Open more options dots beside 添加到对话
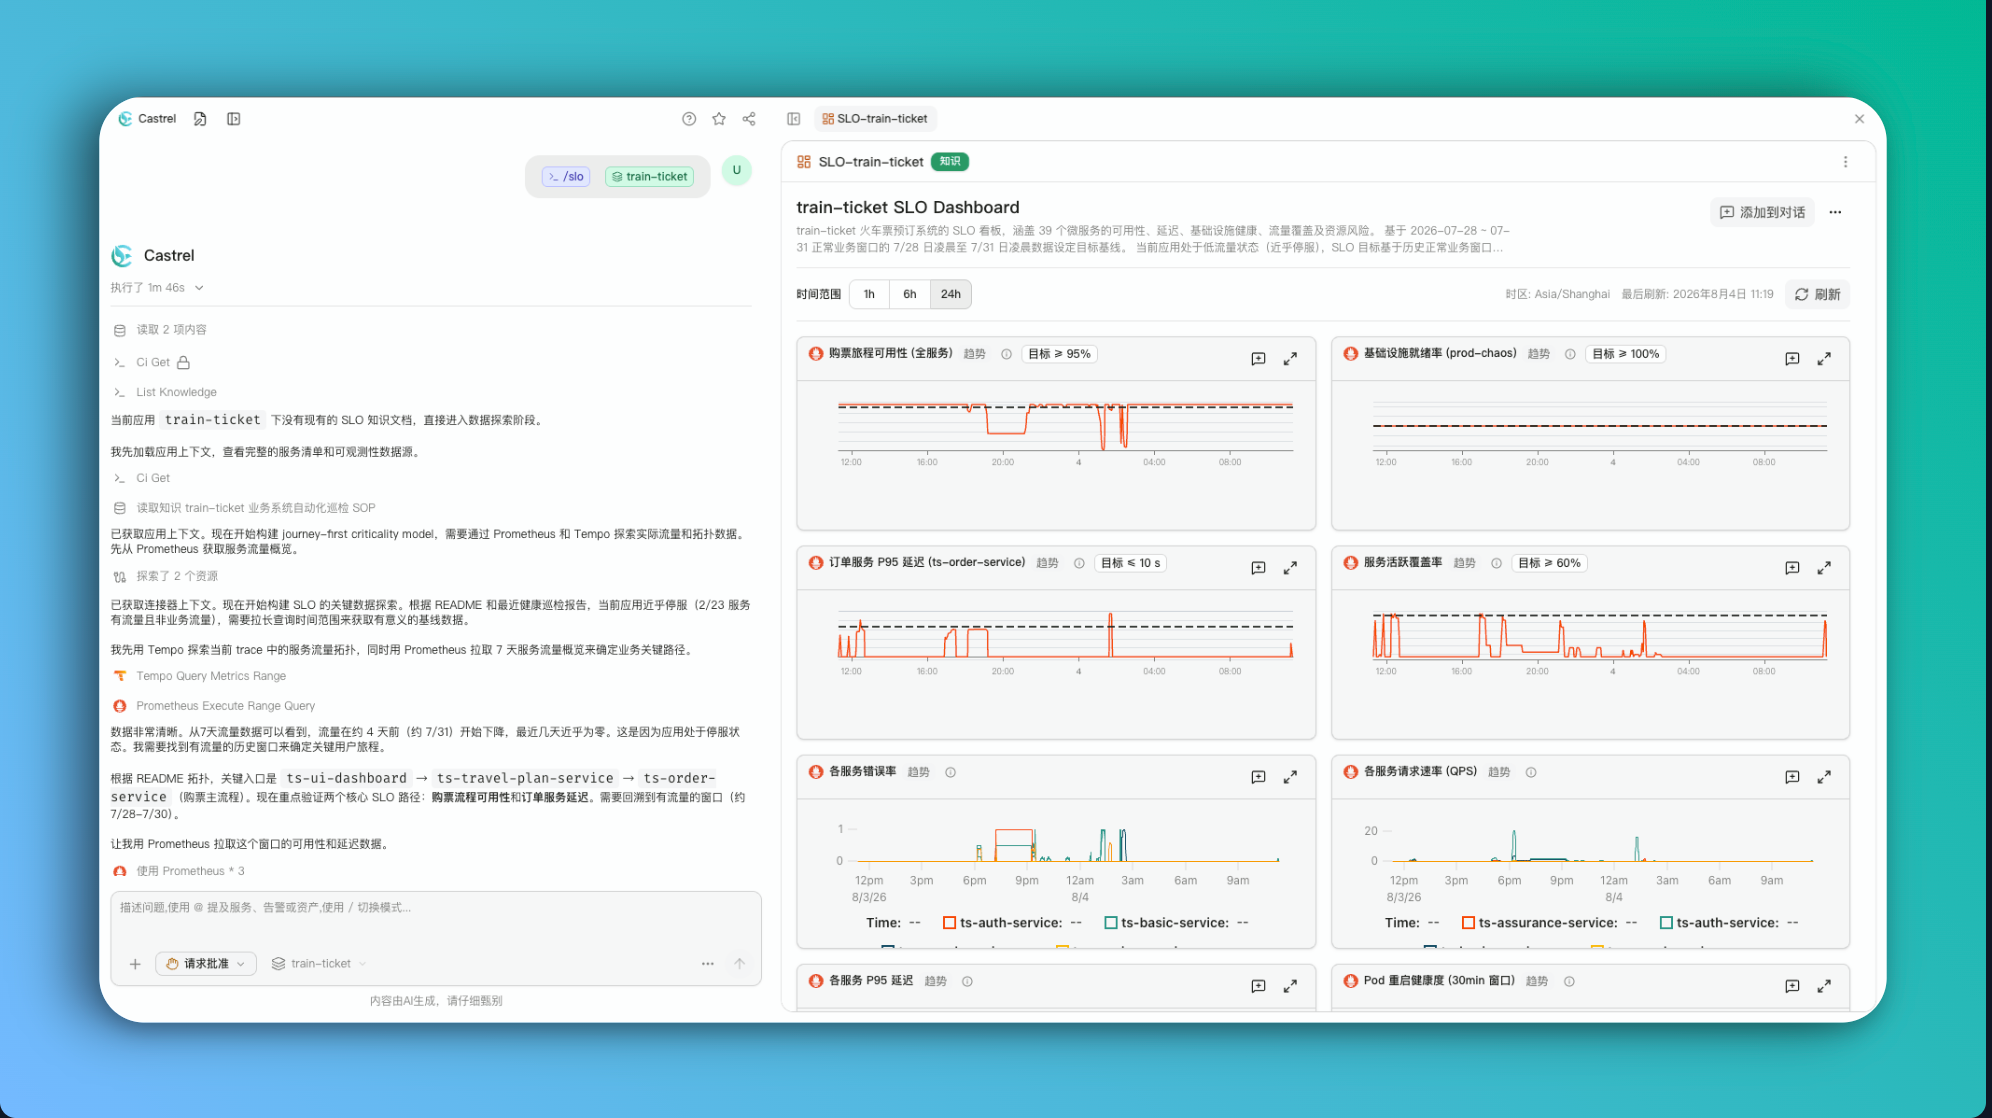Viewport: 1992px width, 1118px height. 1835,212
